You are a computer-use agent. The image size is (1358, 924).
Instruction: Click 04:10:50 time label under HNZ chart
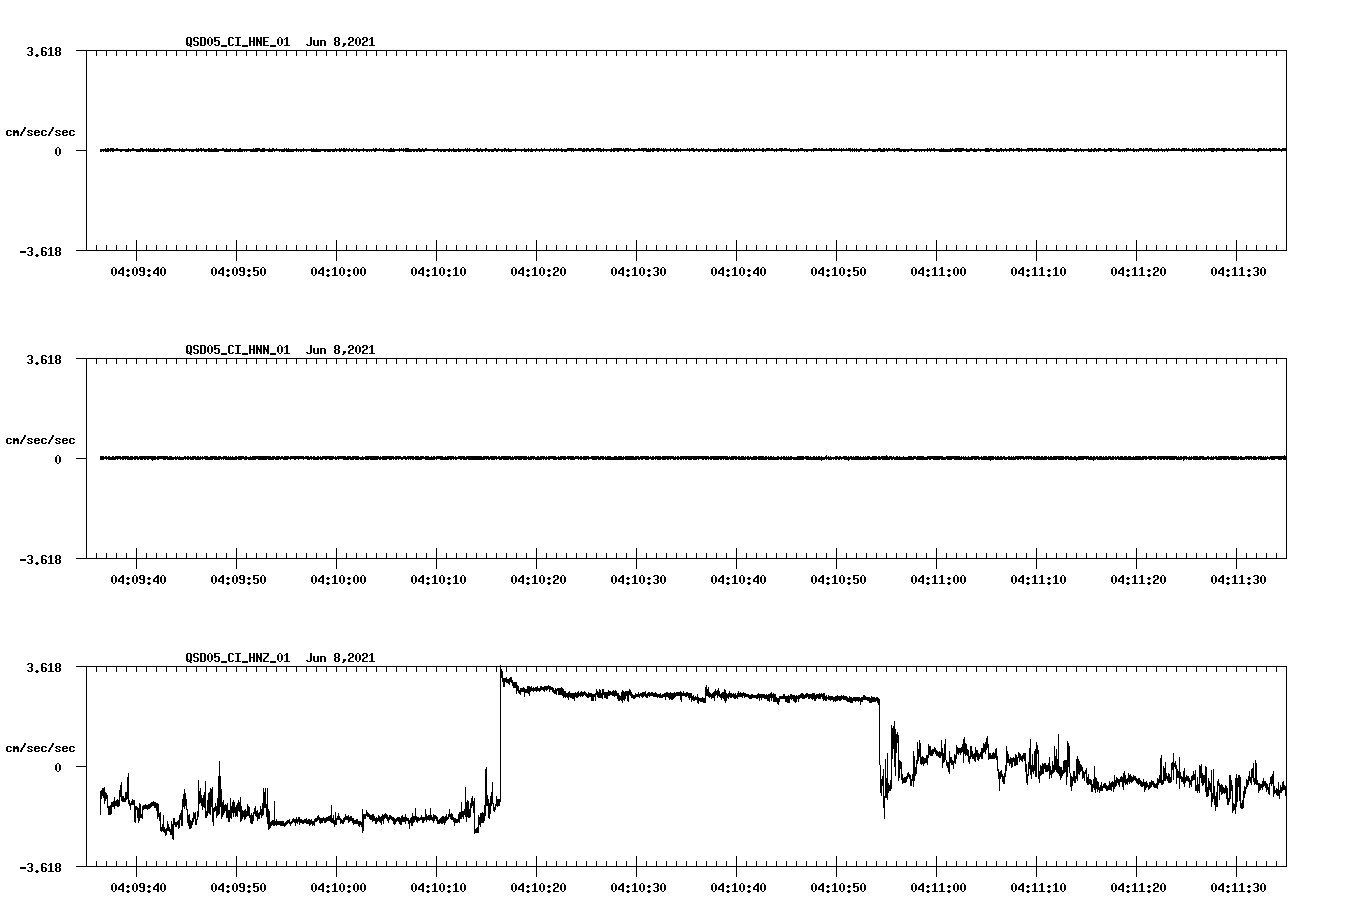tap(838, 888)
